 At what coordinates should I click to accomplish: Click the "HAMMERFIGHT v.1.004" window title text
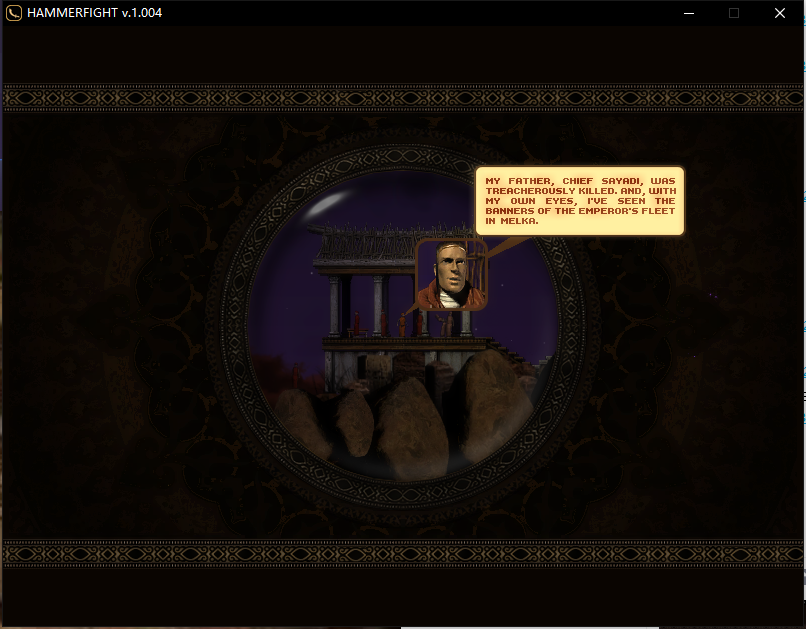95,13
